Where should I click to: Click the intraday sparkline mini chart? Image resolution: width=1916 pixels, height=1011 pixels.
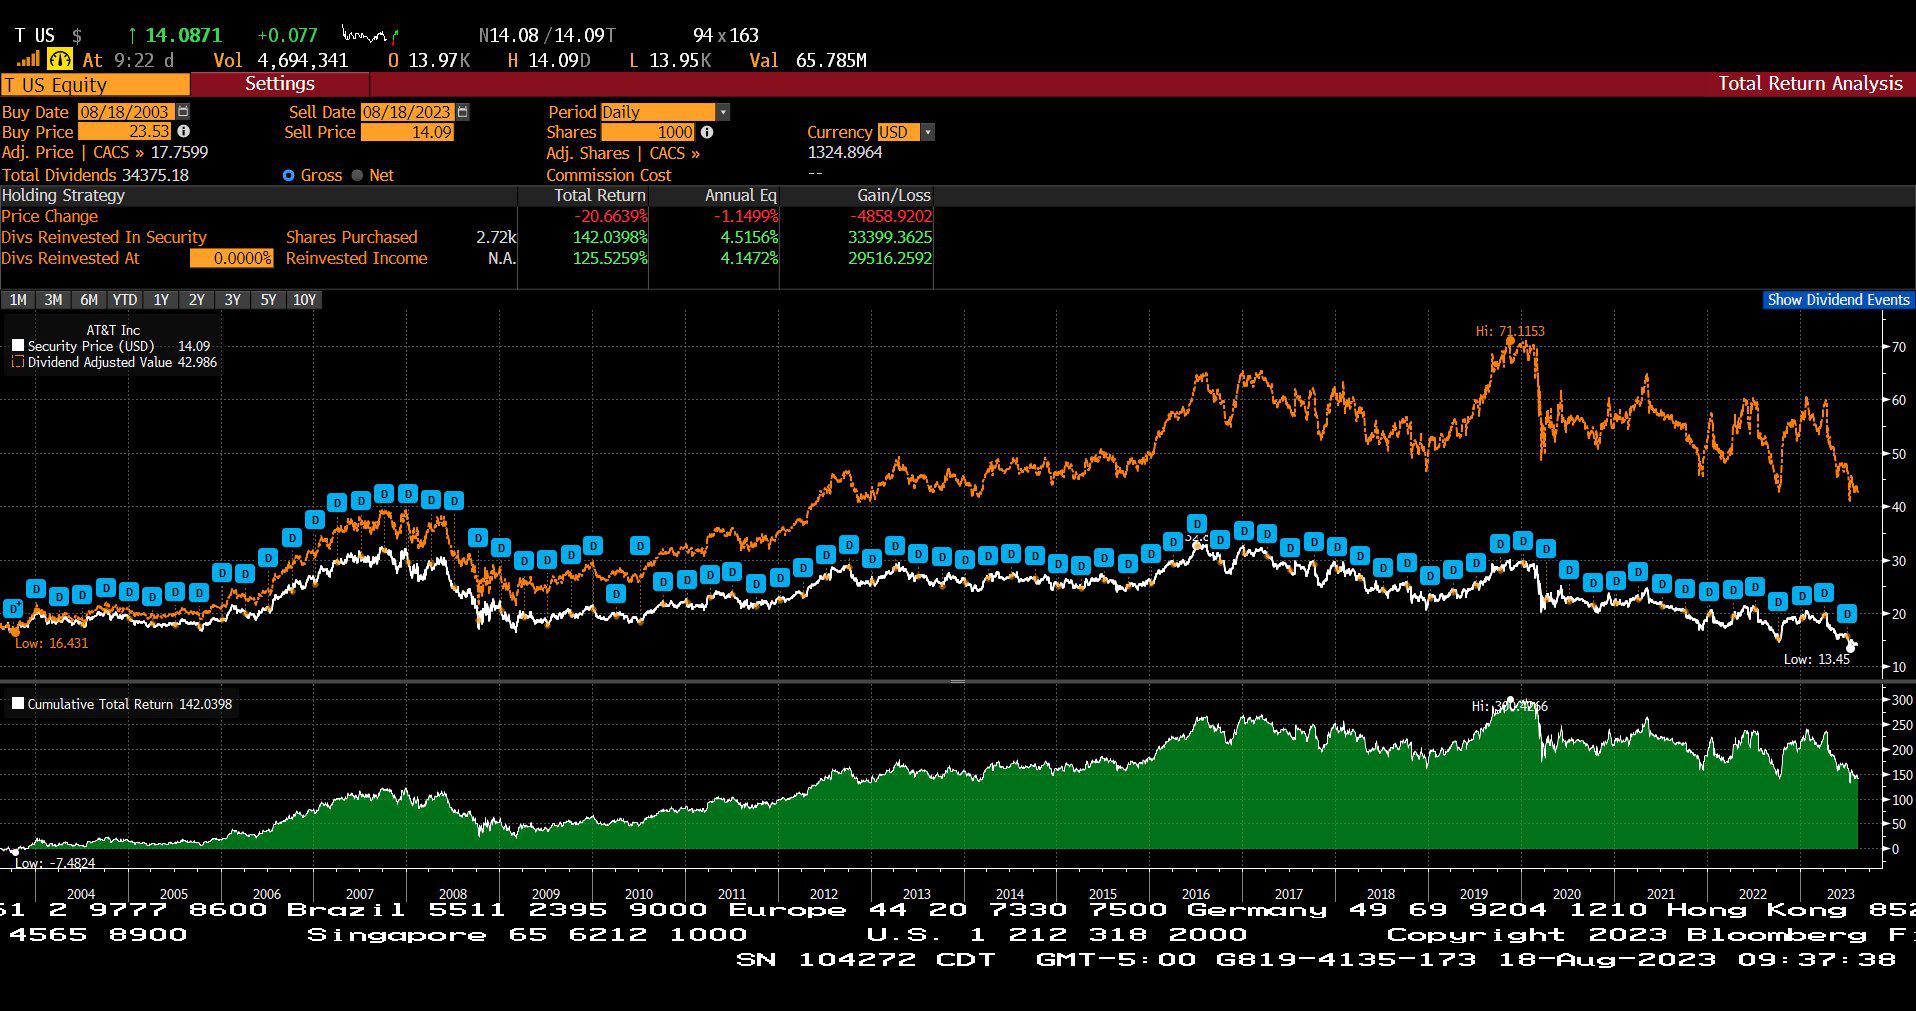click(370, 35)
